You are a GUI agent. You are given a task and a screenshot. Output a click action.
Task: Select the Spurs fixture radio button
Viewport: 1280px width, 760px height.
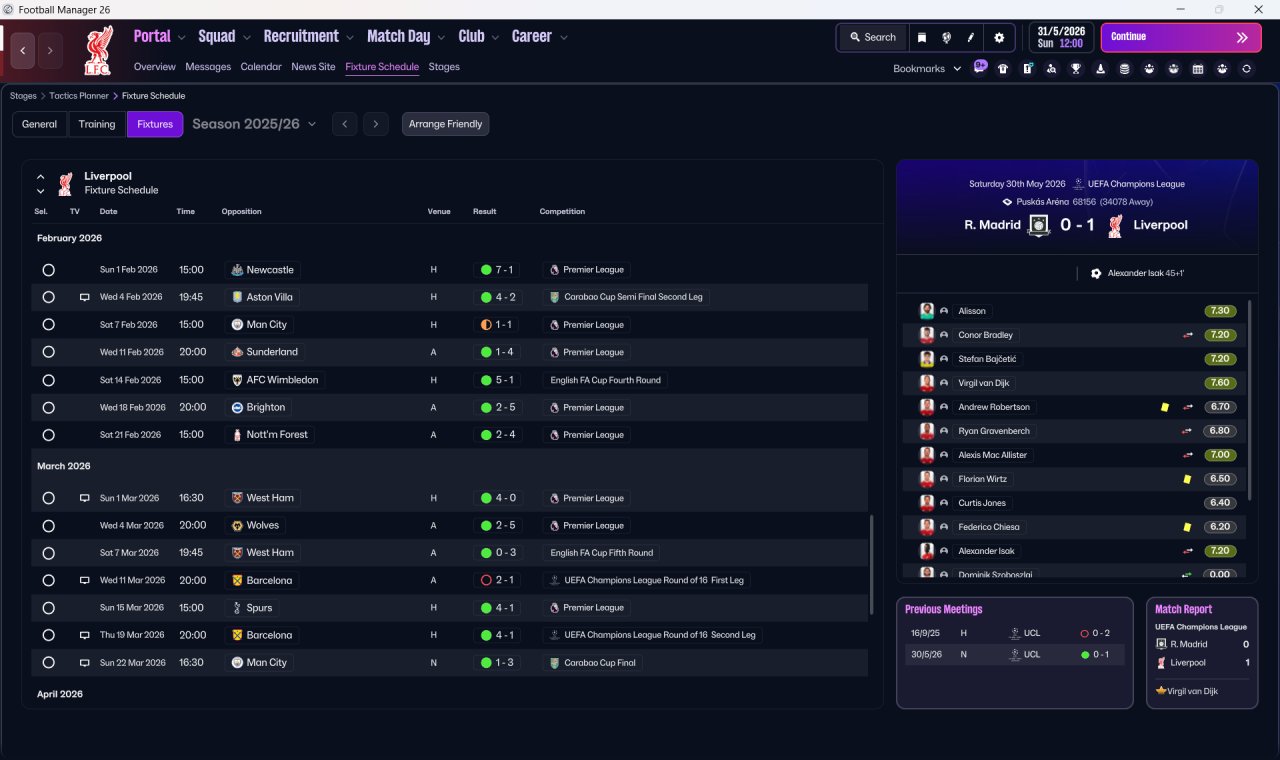[48, 608]
